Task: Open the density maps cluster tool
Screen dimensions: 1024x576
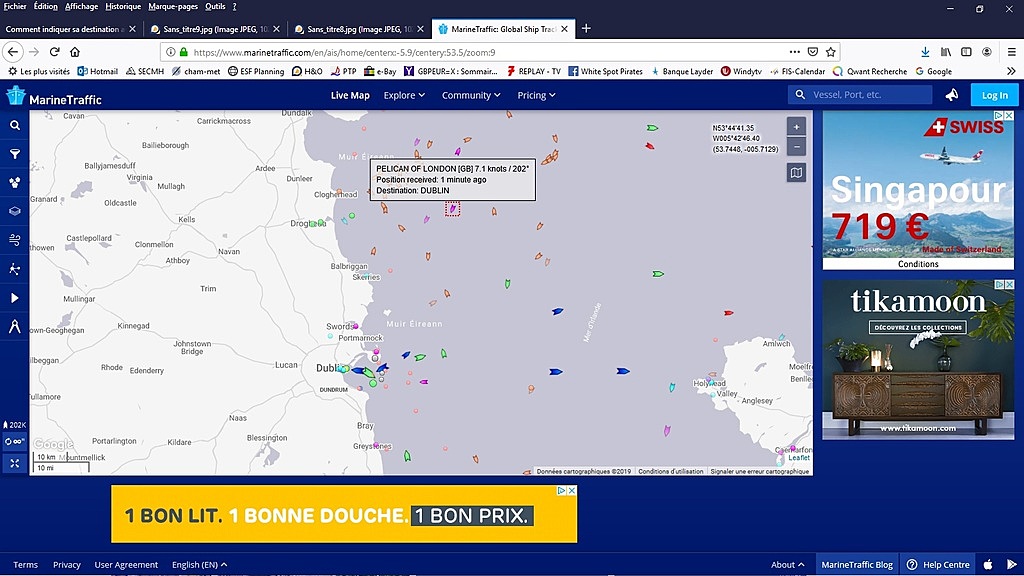Action: point(14,183)
